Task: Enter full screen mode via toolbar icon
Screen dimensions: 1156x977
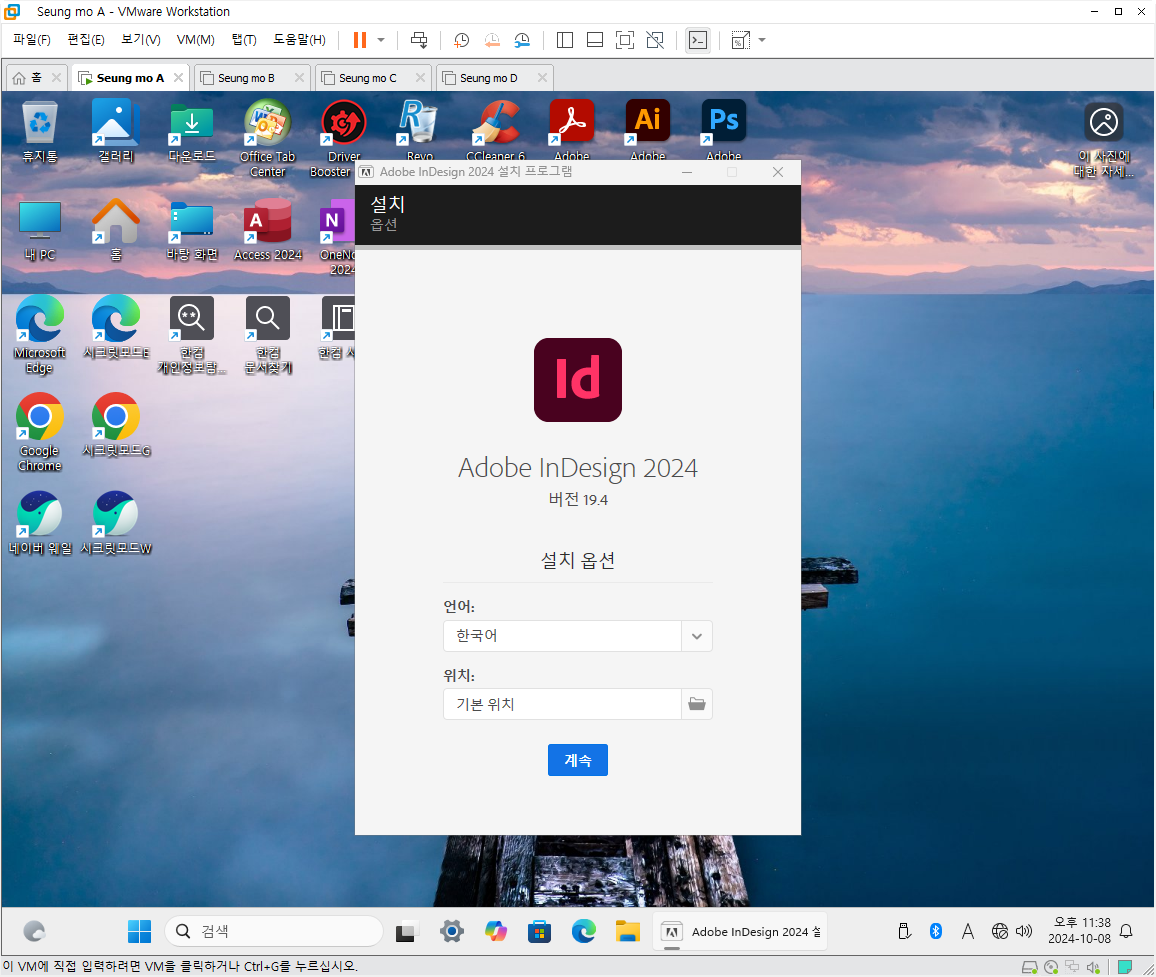Action: click(x=624, y=40)
